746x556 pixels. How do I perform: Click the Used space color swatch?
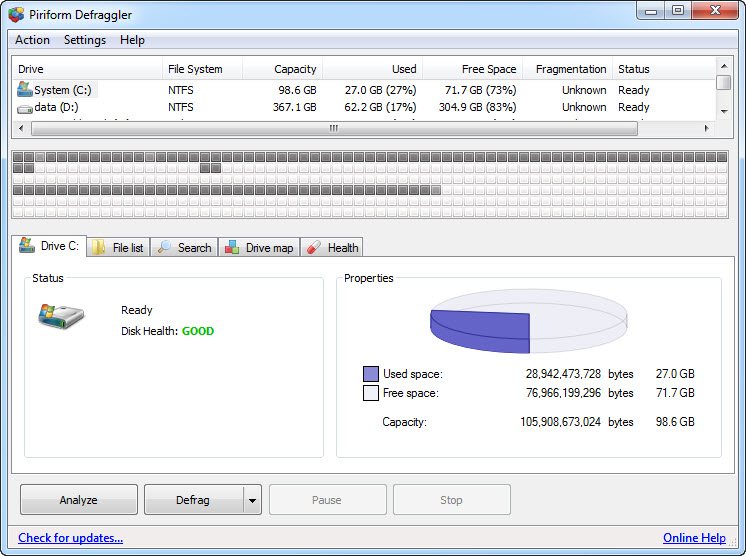click(x=371, y=374)
